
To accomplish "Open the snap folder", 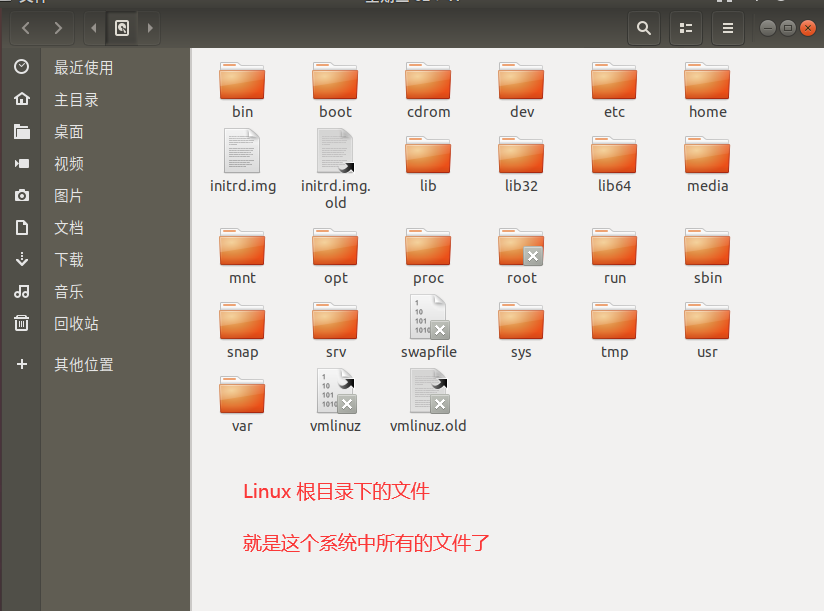I will (x=242, y=322).
